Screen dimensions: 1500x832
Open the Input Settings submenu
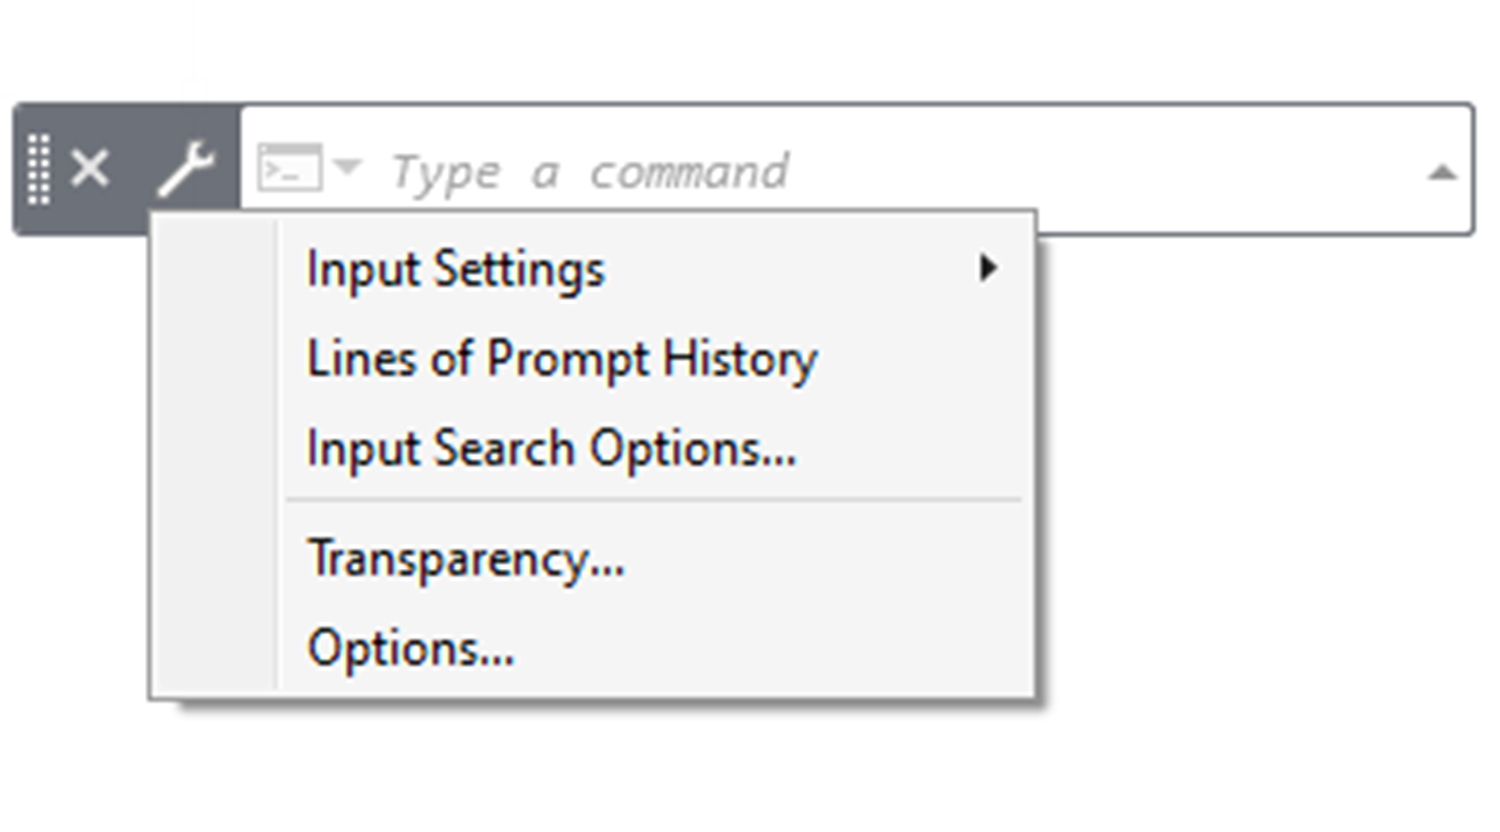pyautogui.click(x=456, y=269)
